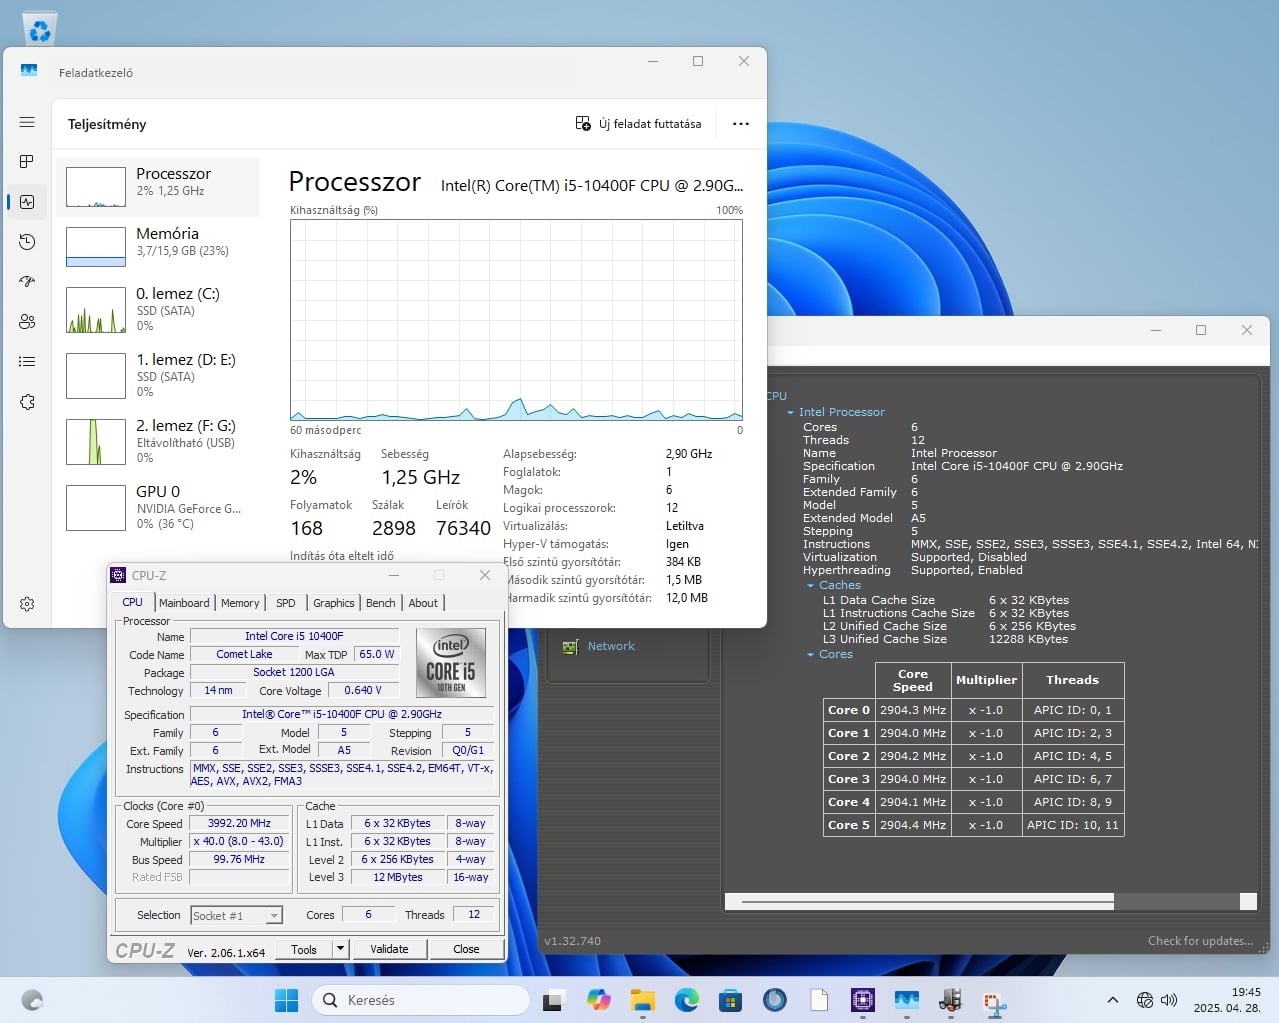Open Services icon in Task Manager sidebar
Viewport: 1279px width, 1023px height.
[x=27, y=402]
